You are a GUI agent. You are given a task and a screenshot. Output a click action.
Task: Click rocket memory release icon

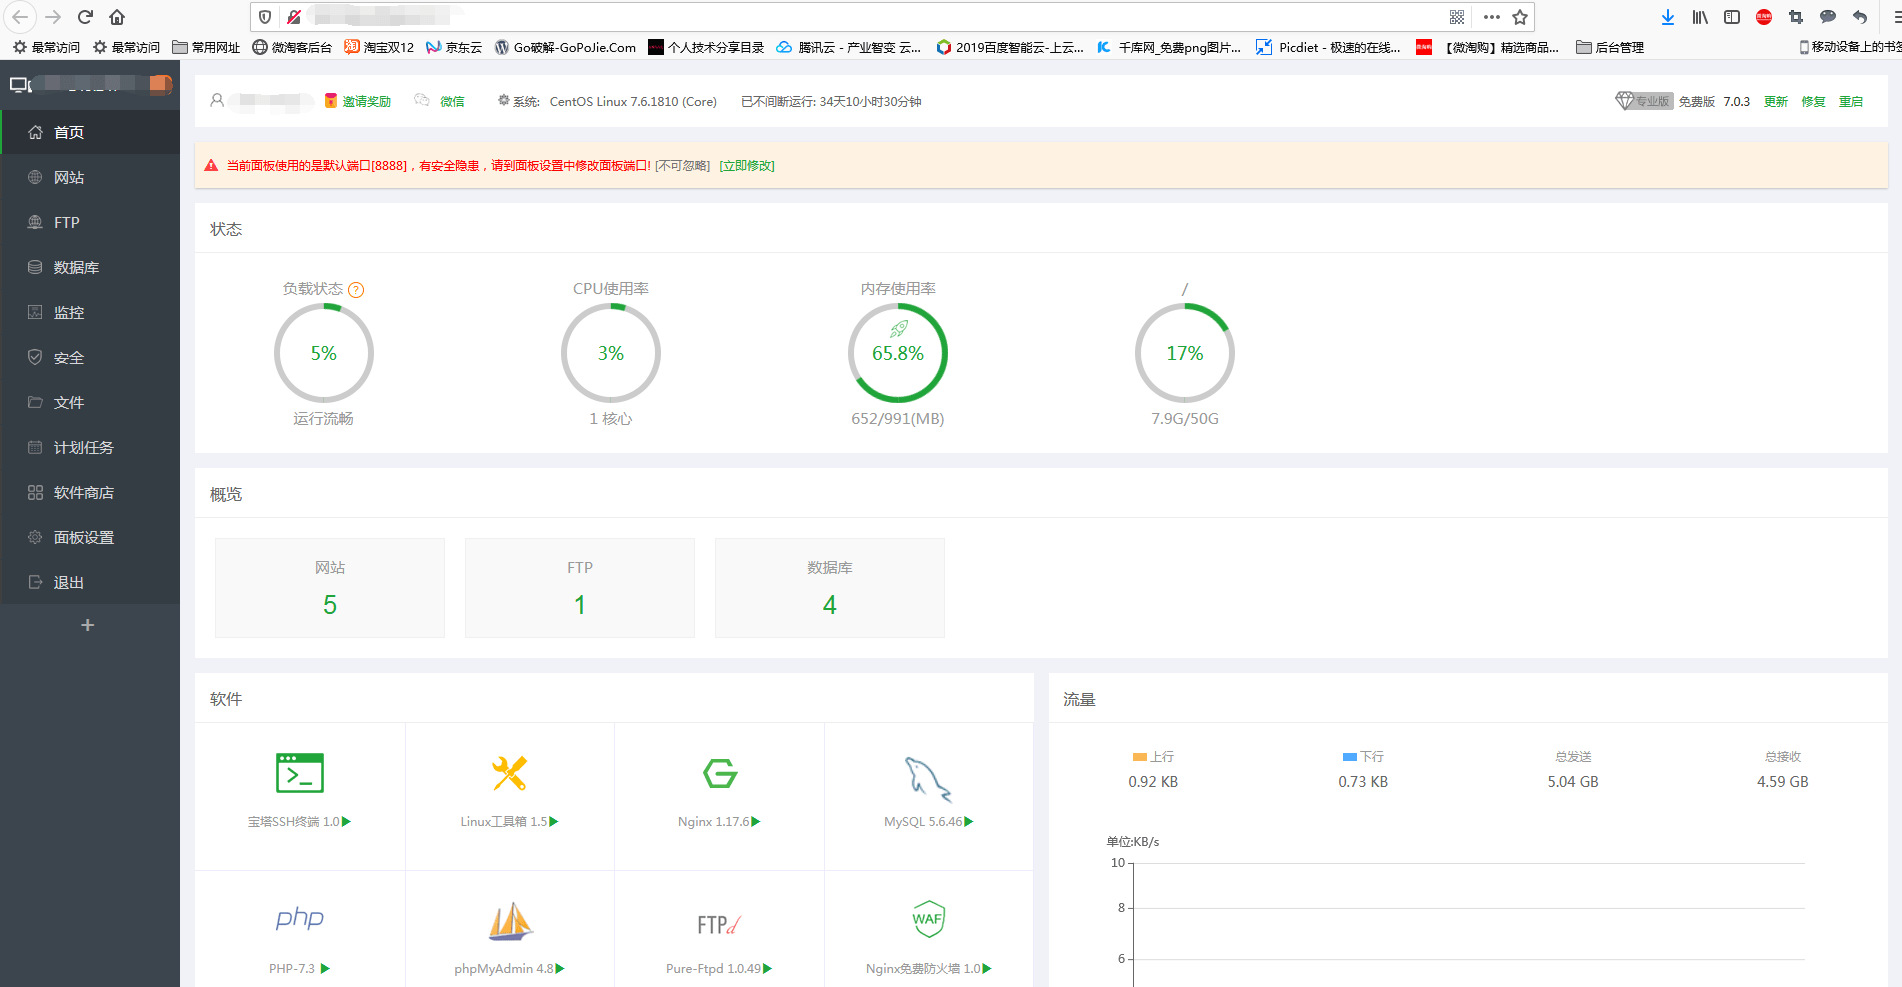(x=899, y=328)
